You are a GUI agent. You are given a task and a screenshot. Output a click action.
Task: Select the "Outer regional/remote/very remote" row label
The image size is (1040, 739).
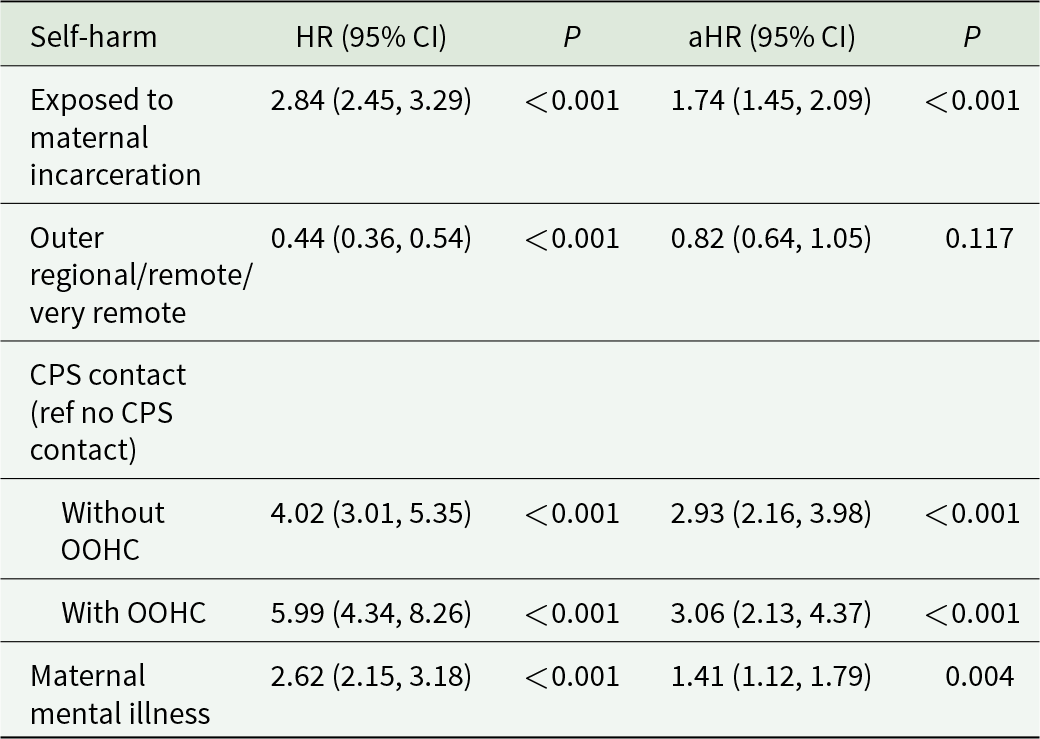click(x=140, y=275)
